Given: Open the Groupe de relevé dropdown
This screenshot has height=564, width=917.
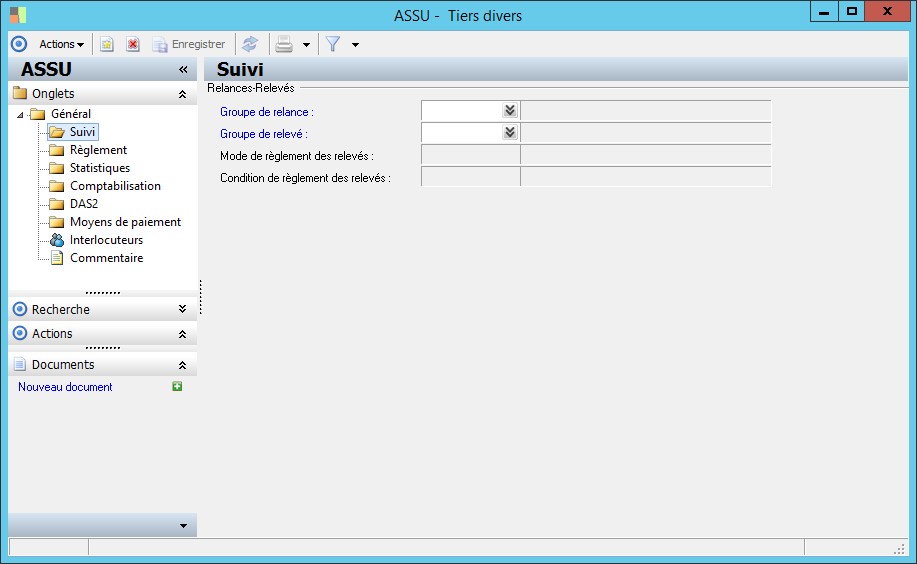Looking at the screenshot, I should click(x=510, y=132).
